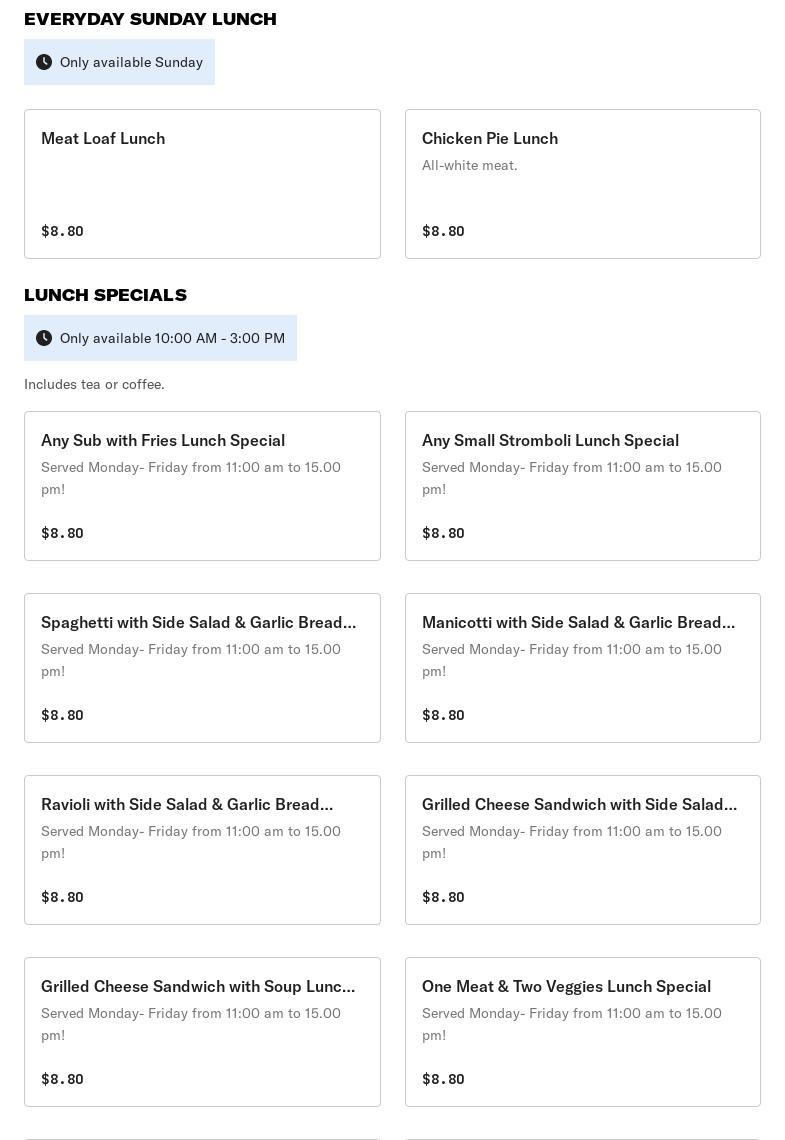Image resolution: width=785 pixels, height=1140 pixels.
Task: Select Any Small Stromboli Lunch Special
Action: 582,486
